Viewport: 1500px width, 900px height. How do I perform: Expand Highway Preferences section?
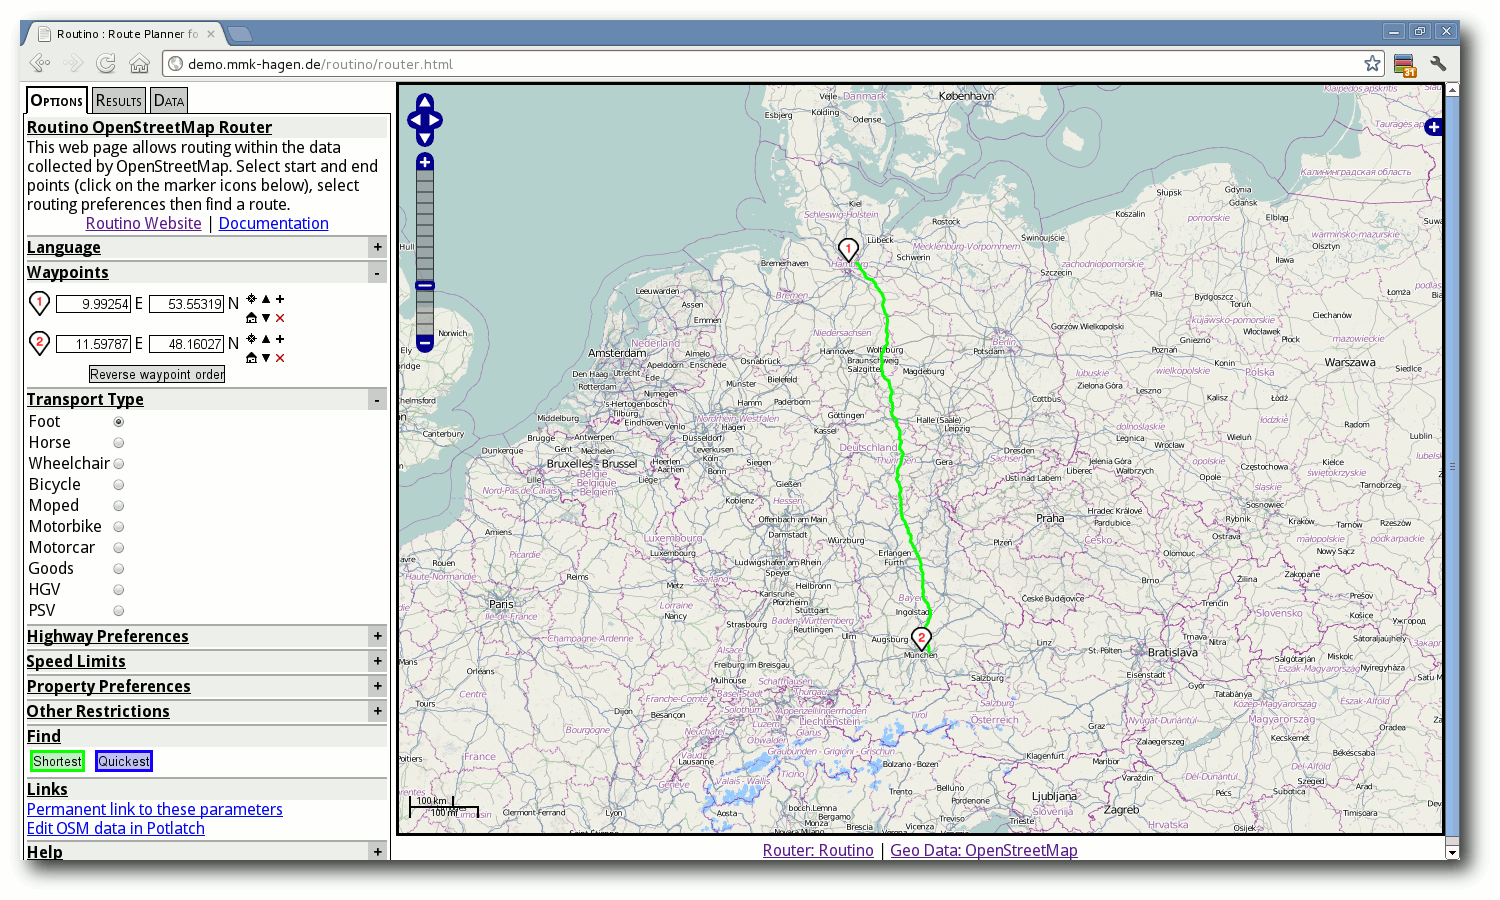tap(377, 636)
